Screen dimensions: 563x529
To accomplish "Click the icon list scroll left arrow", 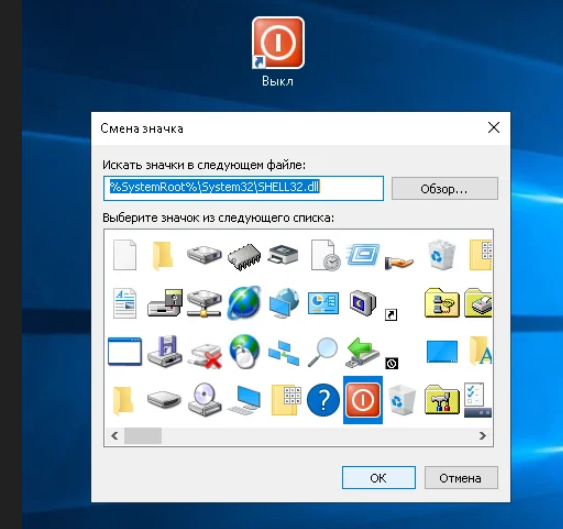I will 115,436.
